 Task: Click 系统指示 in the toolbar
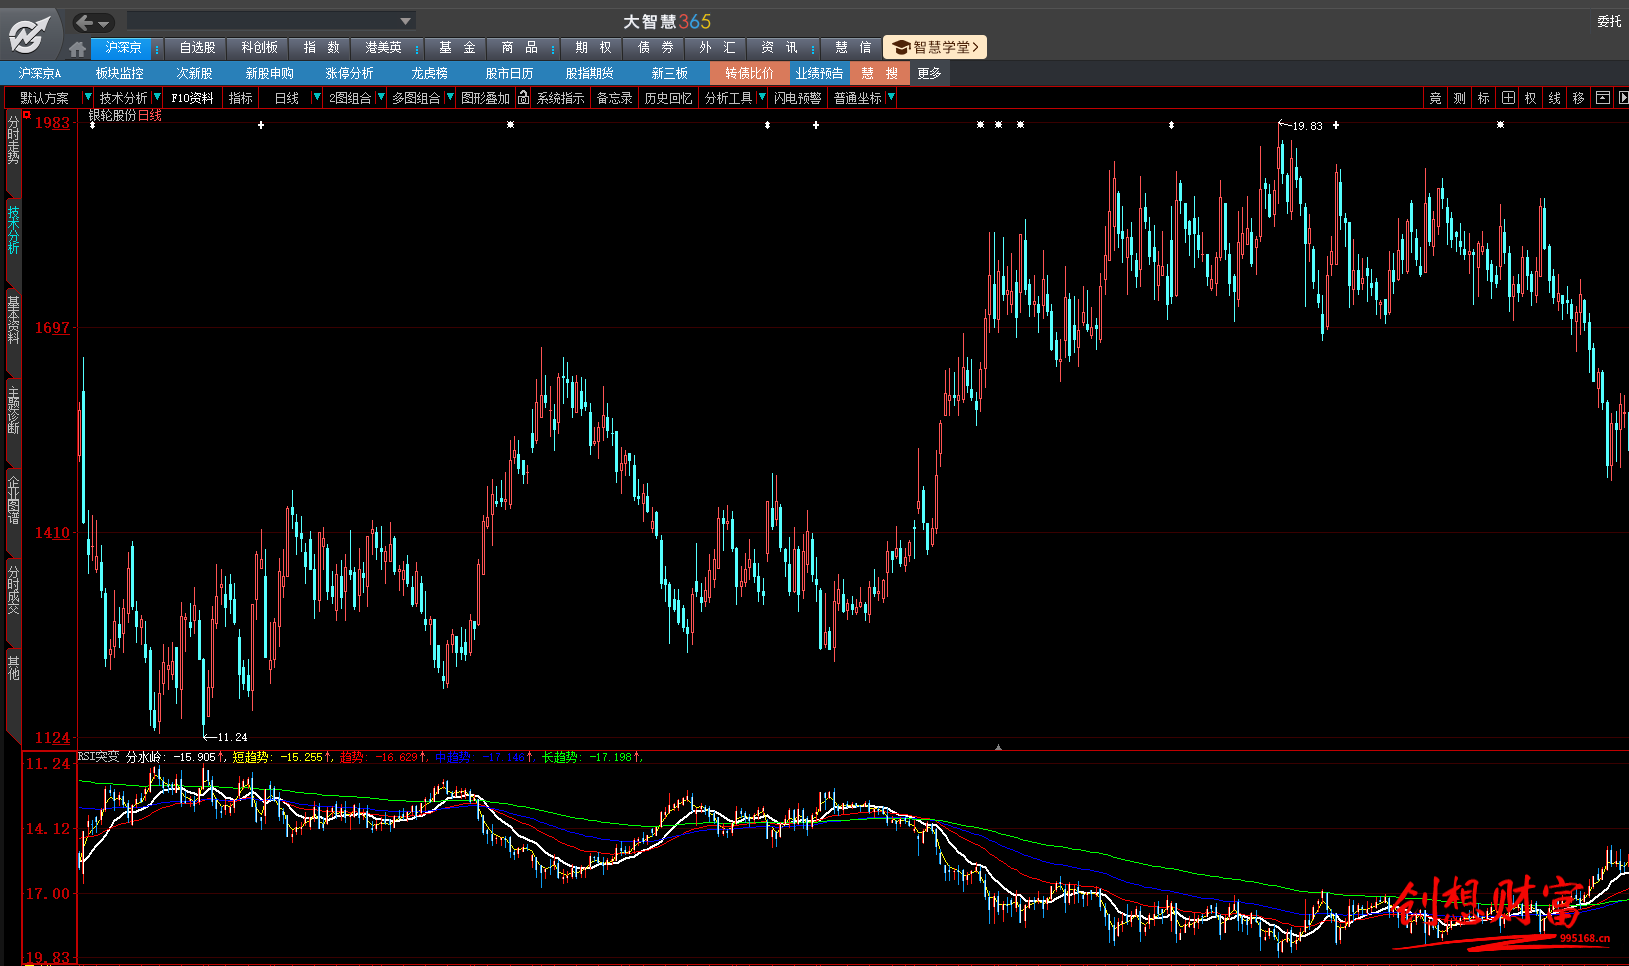pyautogui.click(x=560, y=97)
